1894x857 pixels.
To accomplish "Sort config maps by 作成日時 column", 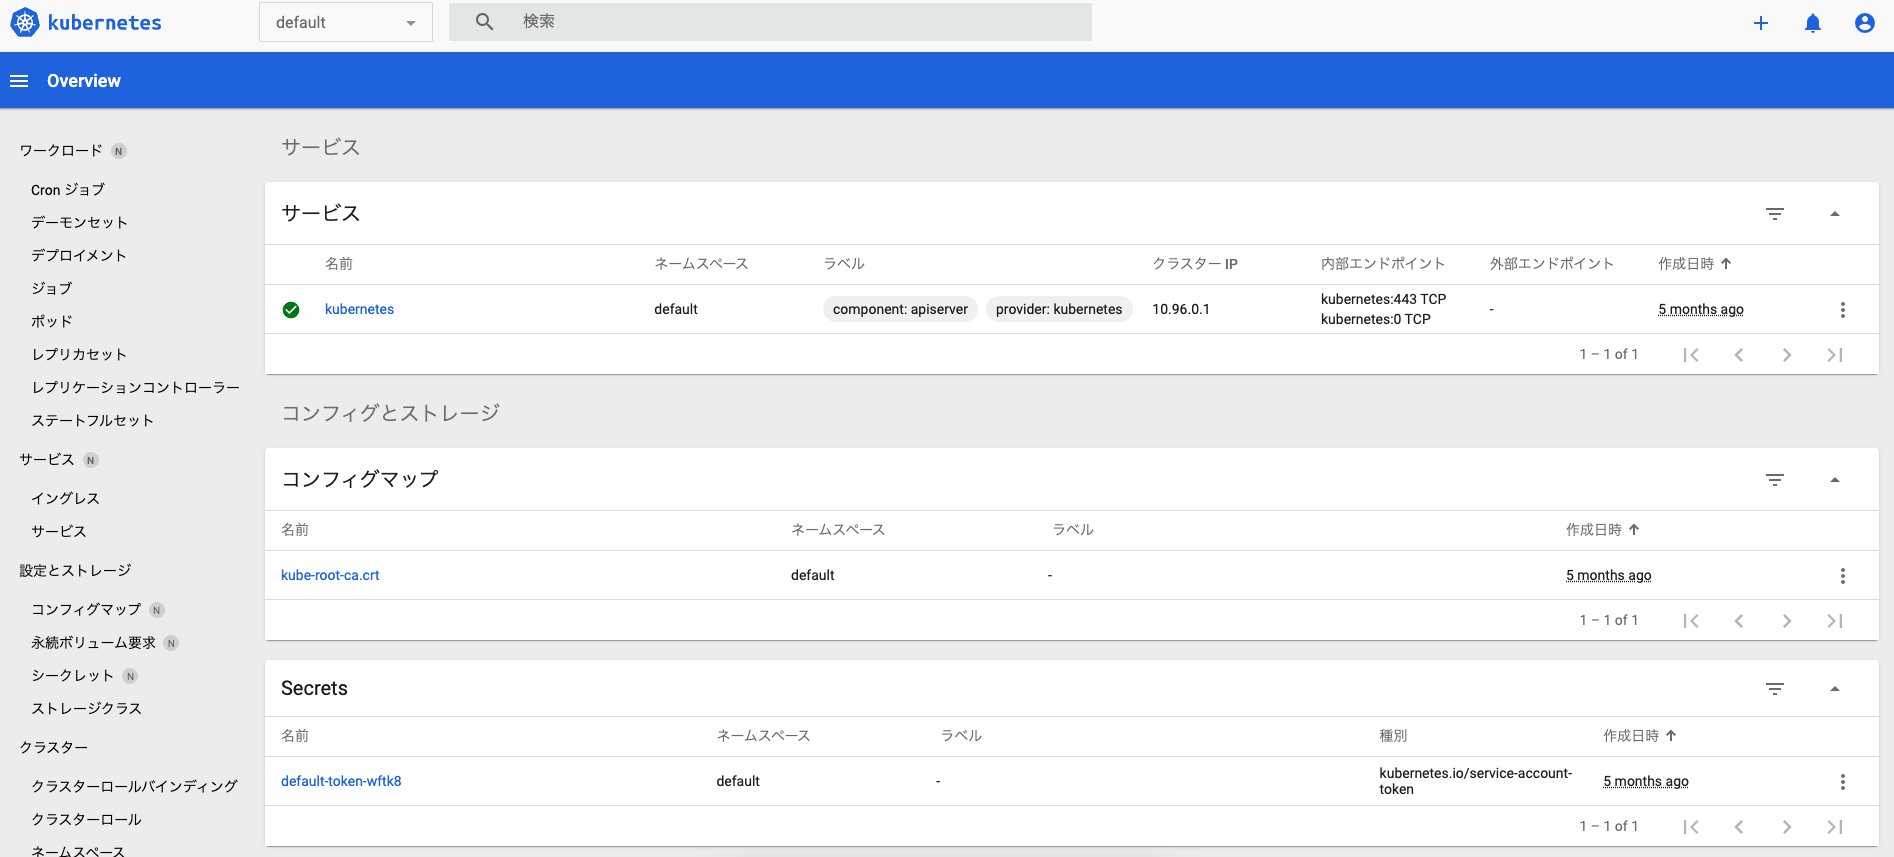I will coord(1603,530).
